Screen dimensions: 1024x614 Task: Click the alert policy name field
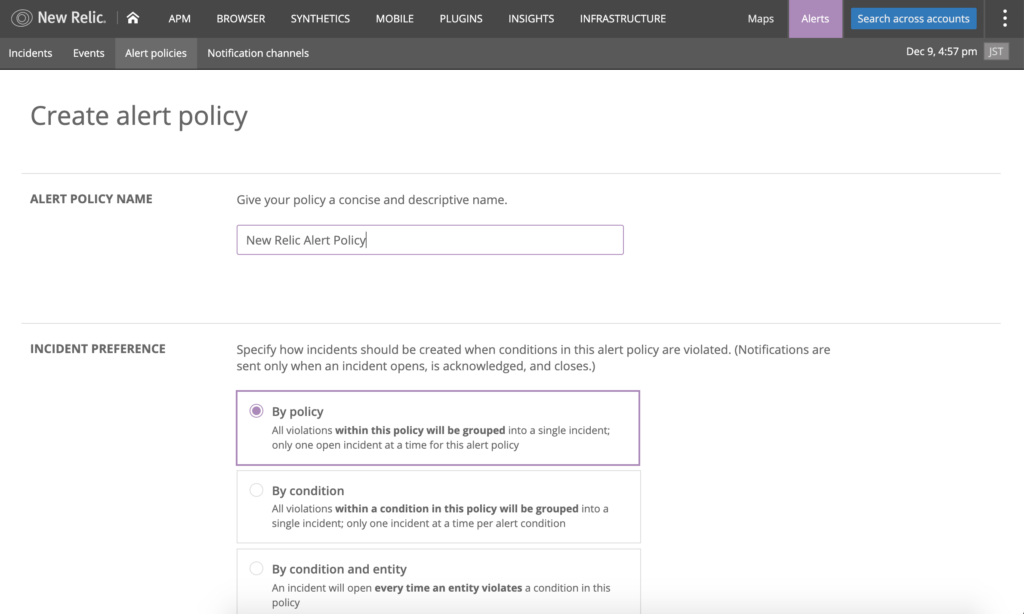pyautogui.click(x=430, y=240)
